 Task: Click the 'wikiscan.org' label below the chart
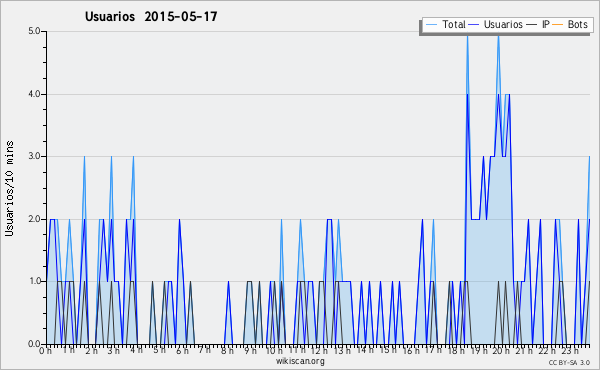[300, 361]
